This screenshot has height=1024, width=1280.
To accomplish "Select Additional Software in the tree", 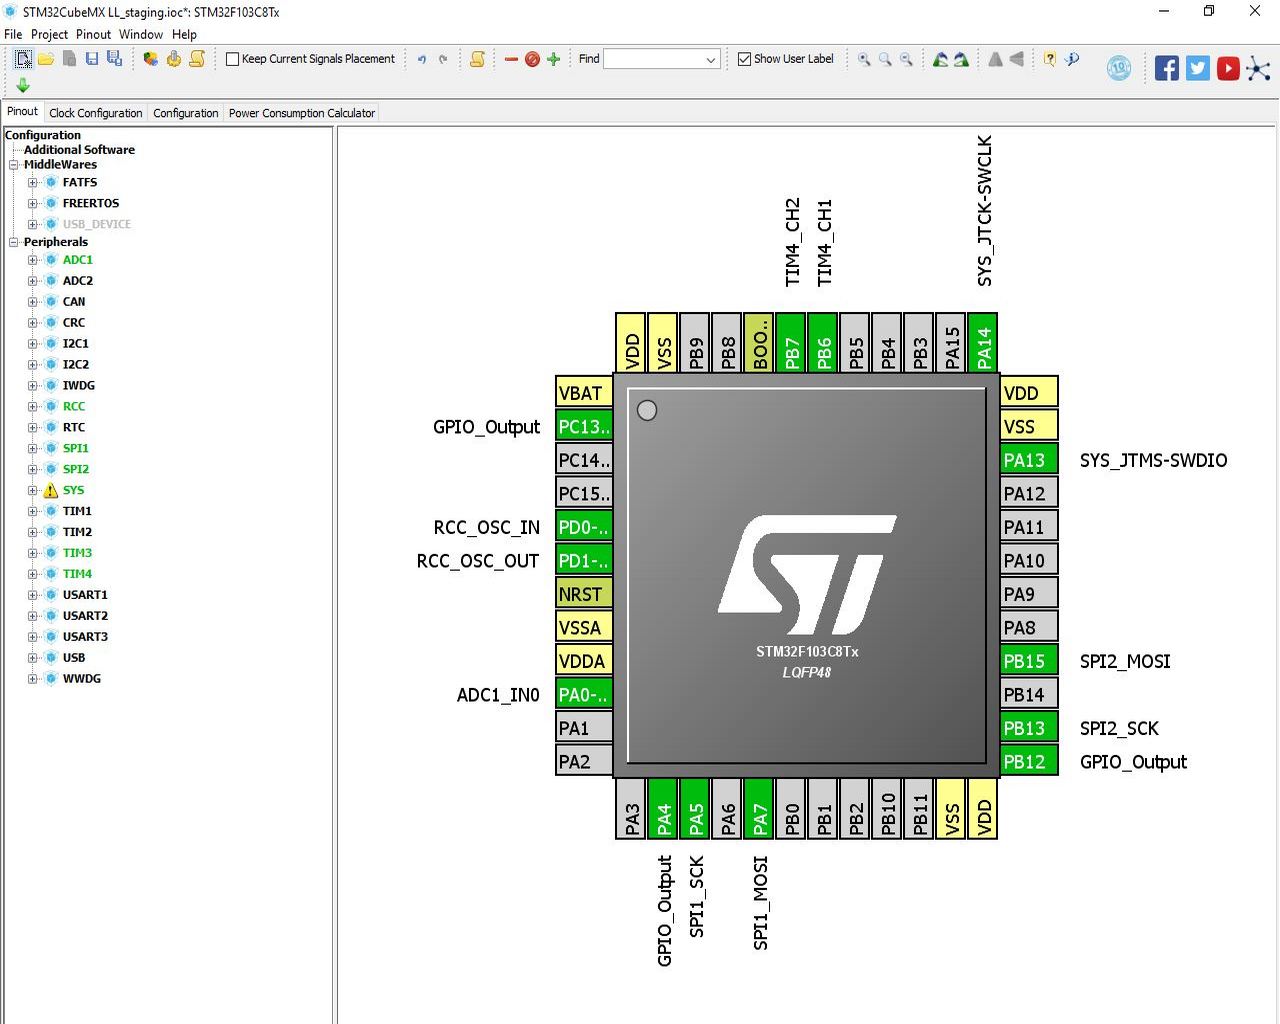I will tap(79, 150).
